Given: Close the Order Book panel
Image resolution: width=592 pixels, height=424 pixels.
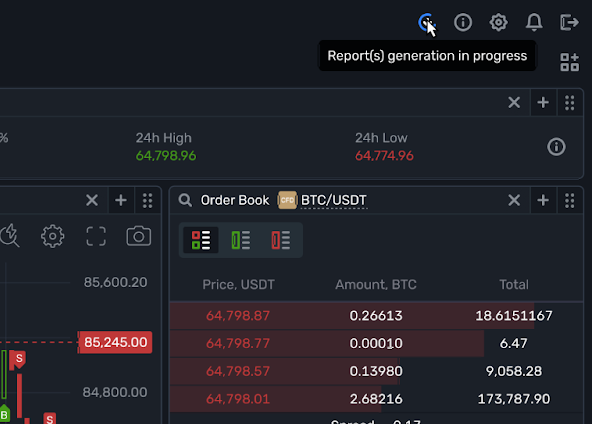Looking at the screenshot, I should (x=514, y=200).
